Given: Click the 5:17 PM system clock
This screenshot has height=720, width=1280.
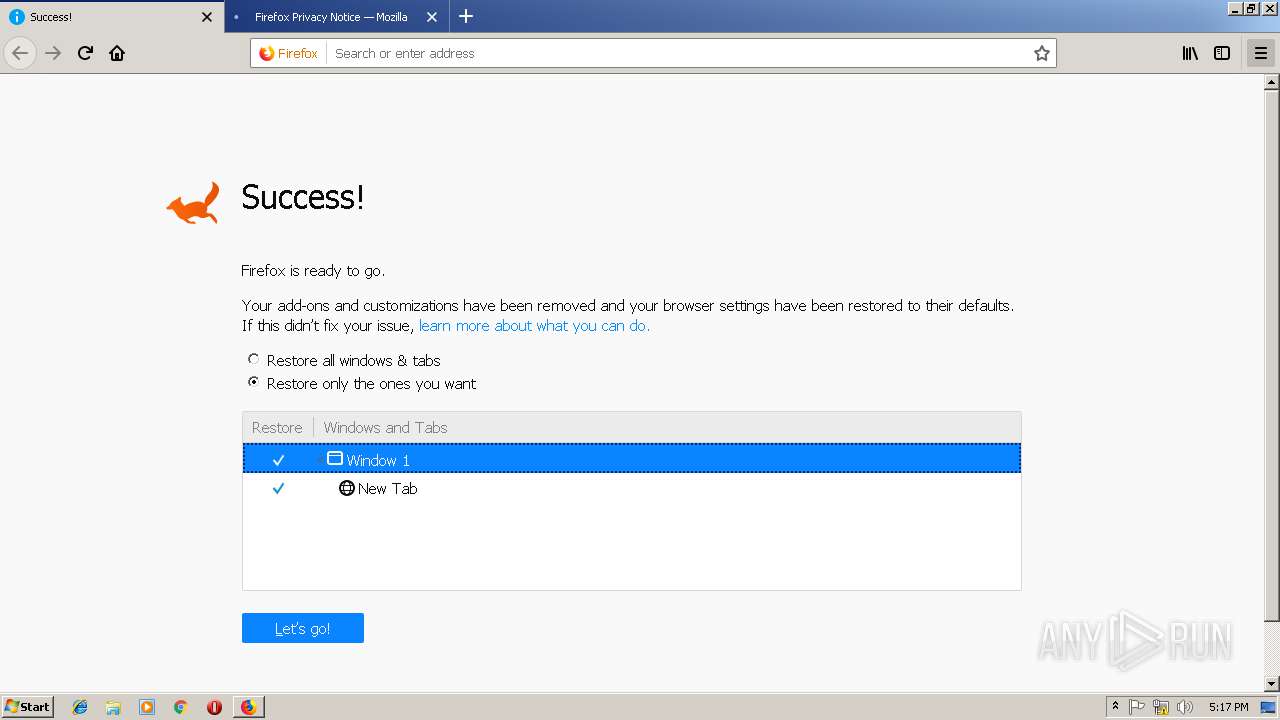Looking at the screenshot, I should click(x=1228, y=707).
